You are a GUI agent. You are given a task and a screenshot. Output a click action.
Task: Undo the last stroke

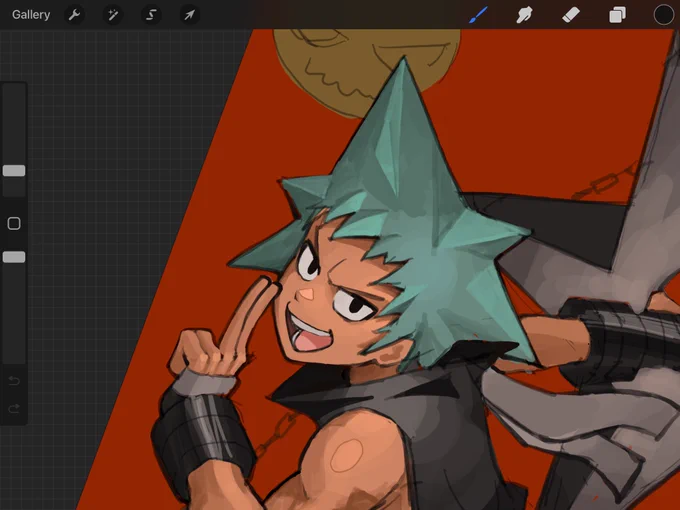pos(14,381)
